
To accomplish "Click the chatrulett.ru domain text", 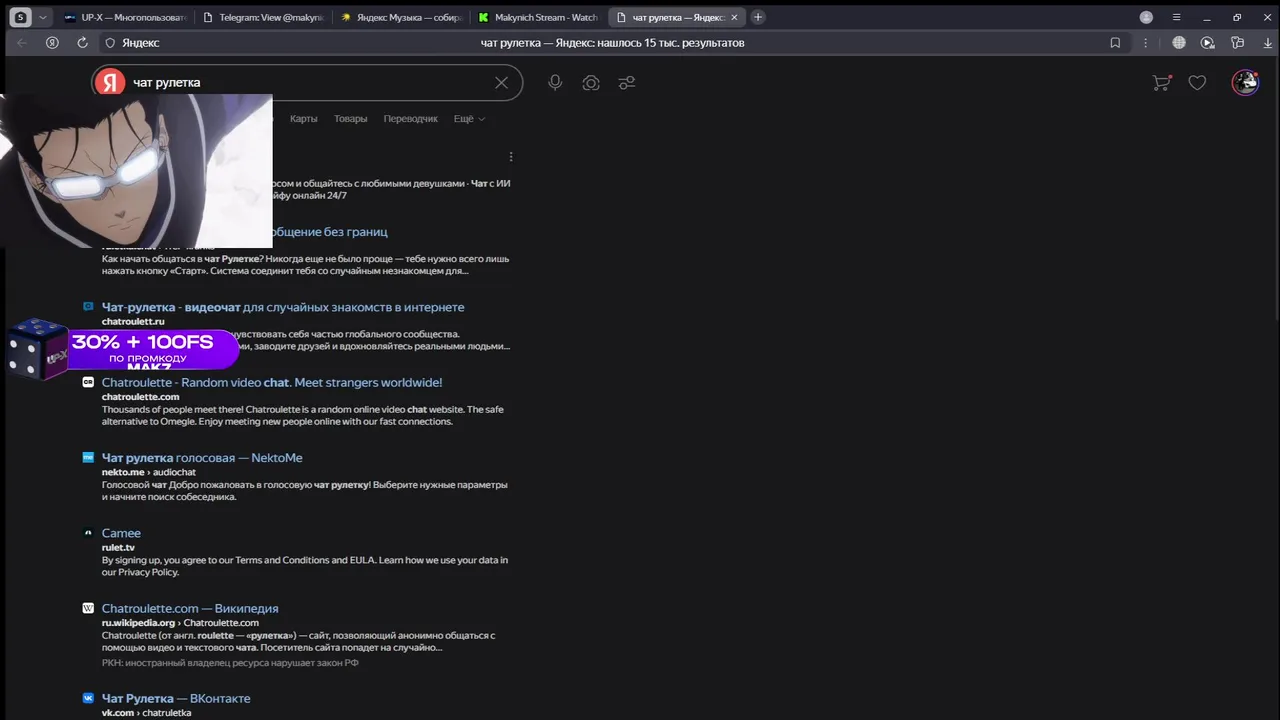I will point(133,321).
